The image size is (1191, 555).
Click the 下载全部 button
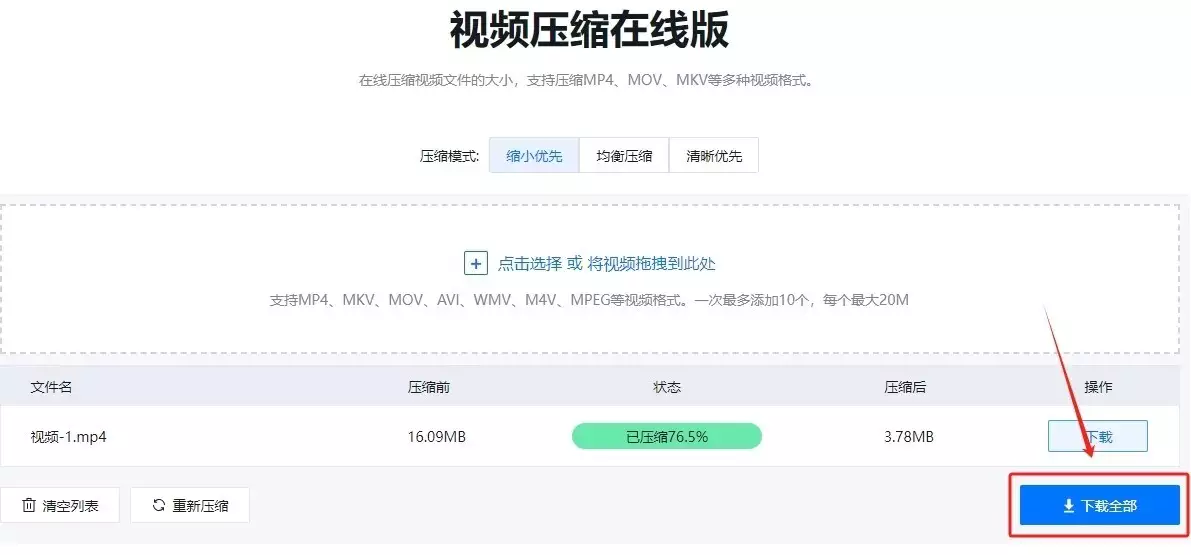[1099, 505]
